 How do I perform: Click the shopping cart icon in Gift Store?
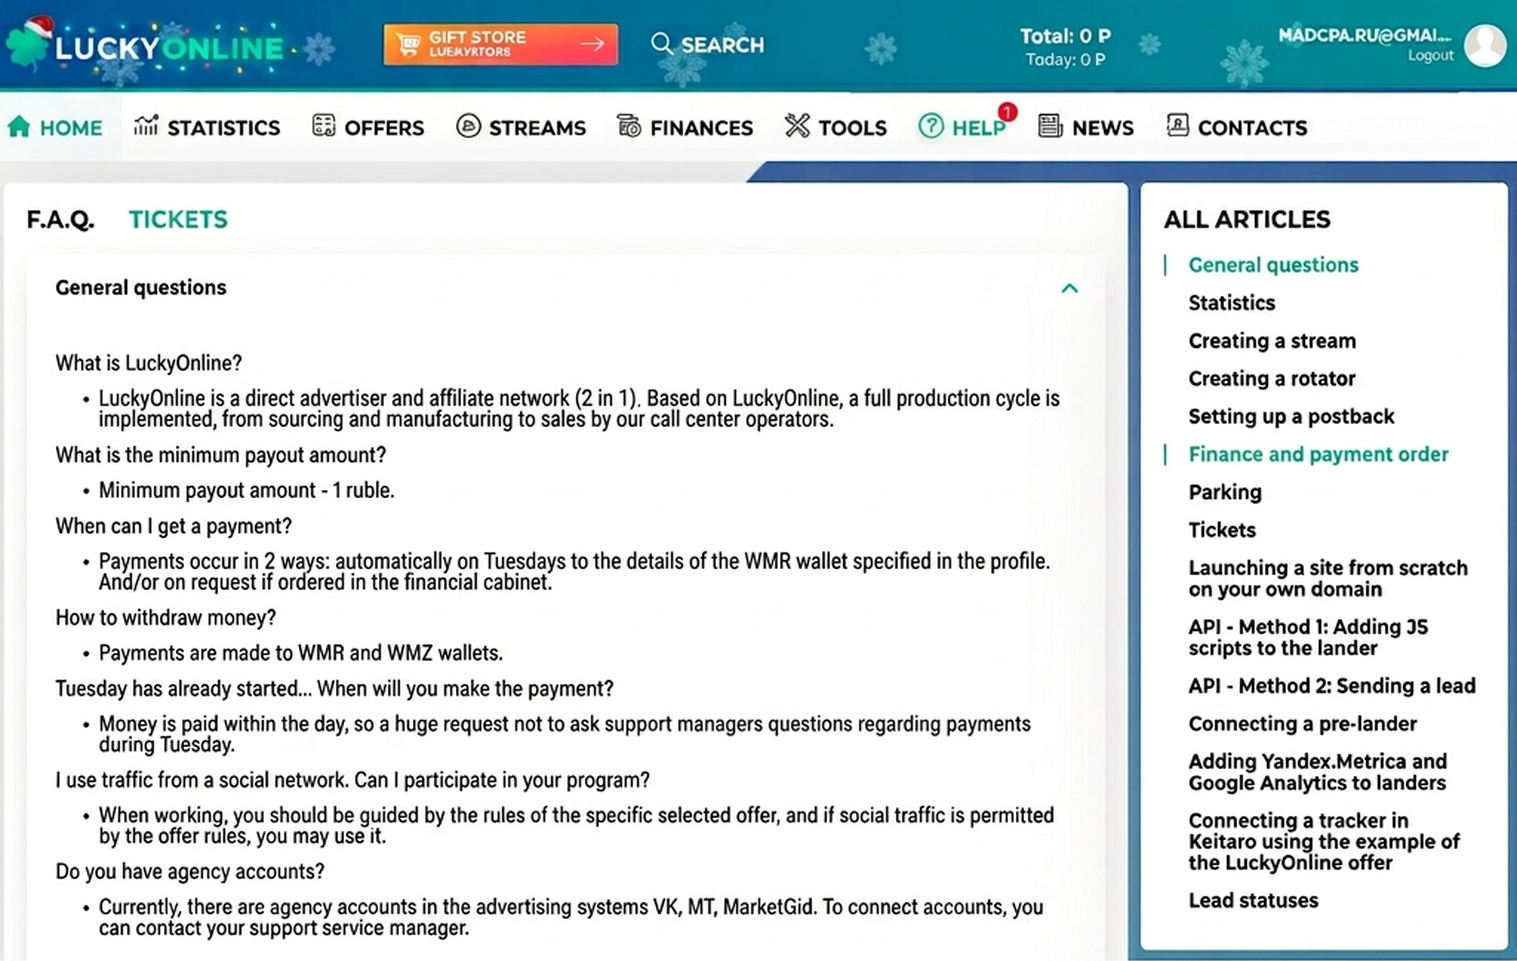click(408, 44)
